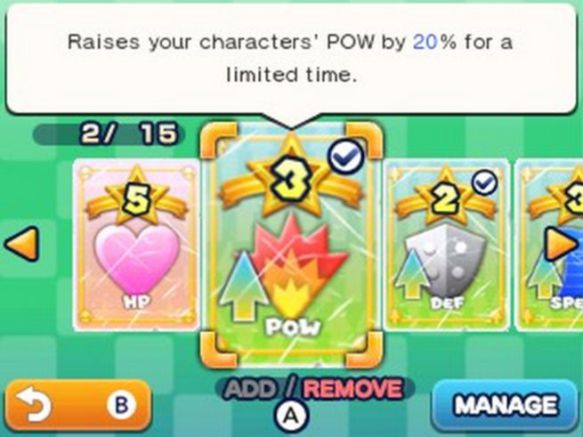Toggle the checkmark on the DEF card
Image resolution: width=583 pixels, height=437 pixels.
(485, 183)
